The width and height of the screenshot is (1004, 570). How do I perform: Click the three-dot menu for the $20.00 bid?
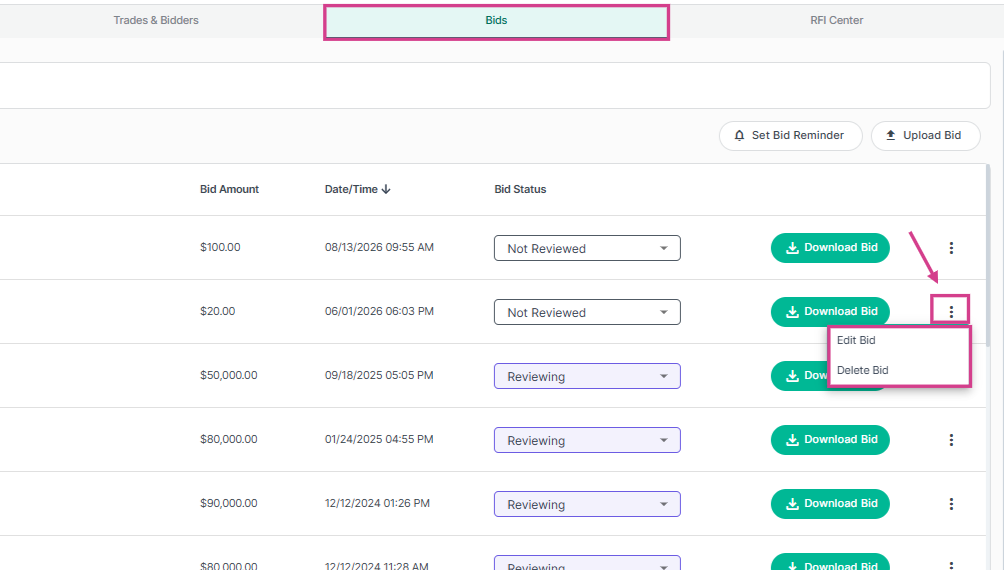[x=951, y=312]
